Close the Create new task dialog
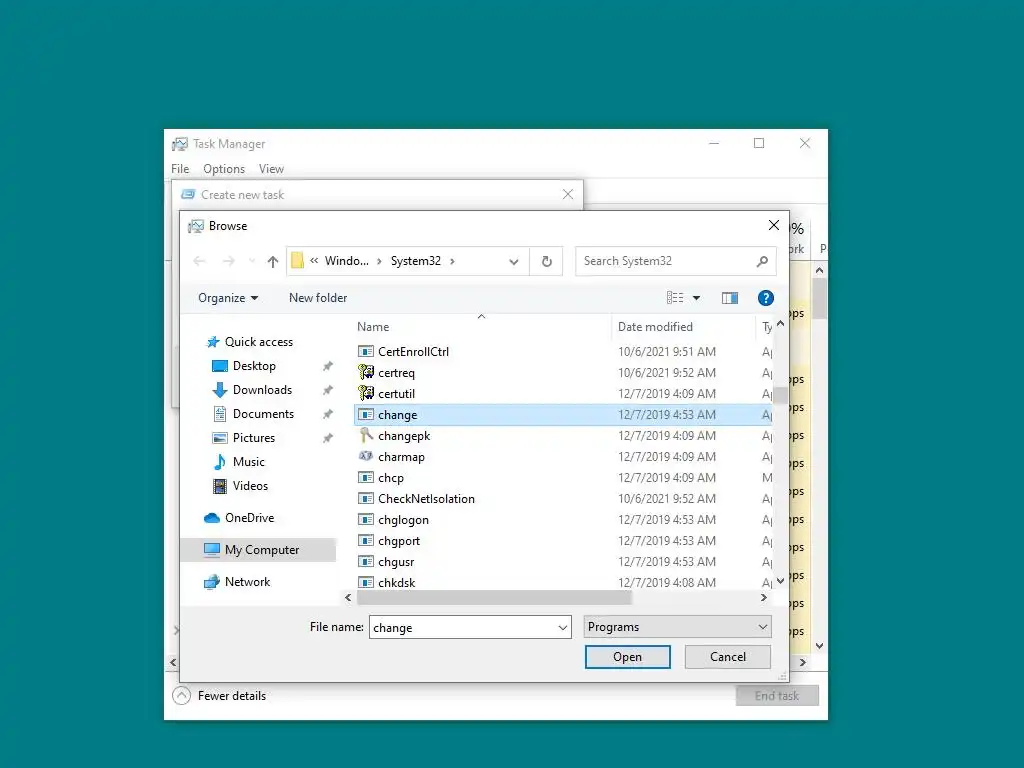Image resolution: width=1024 pixels, height=768 pixels. (568, 195)
